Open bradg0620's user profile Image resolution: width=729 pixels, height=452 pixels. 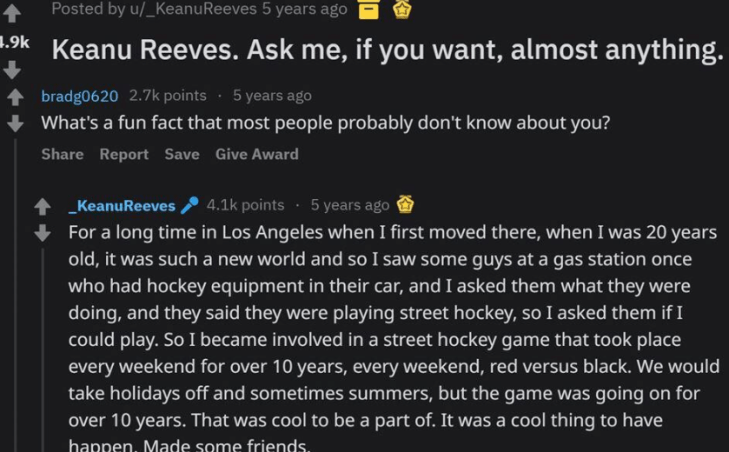(x=80, y=96)
